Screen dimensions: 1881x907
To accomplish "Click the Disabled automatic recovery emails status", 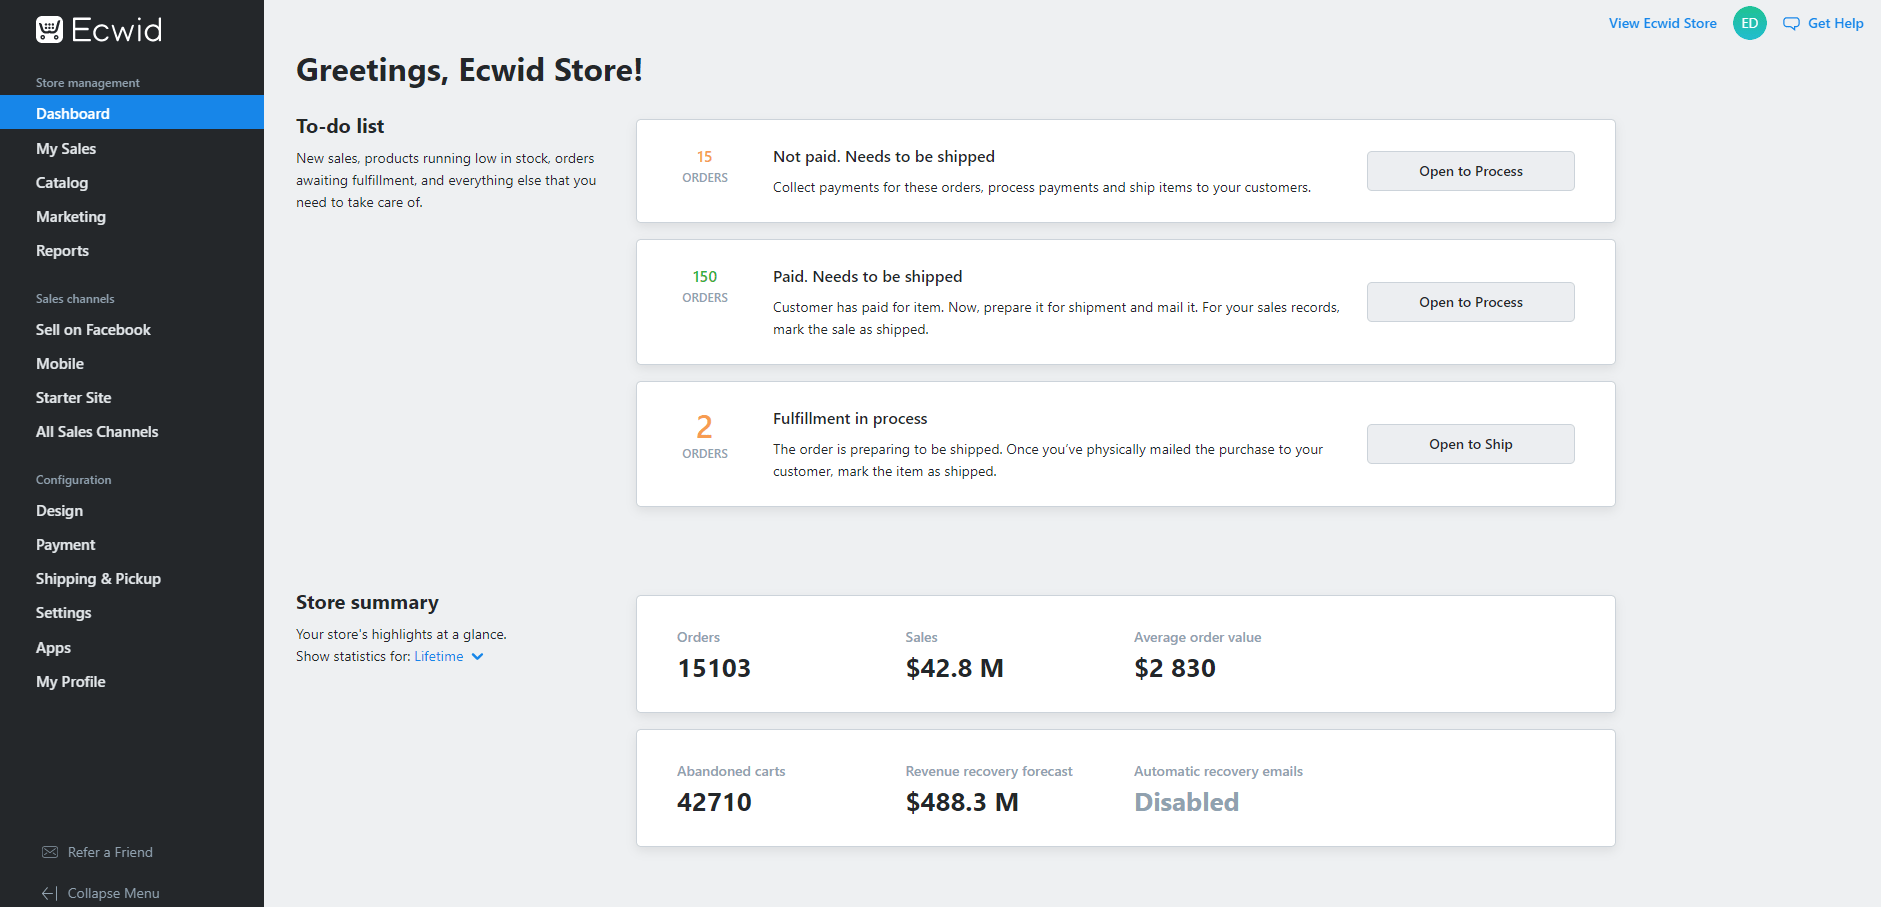I will pos(1186,802).
